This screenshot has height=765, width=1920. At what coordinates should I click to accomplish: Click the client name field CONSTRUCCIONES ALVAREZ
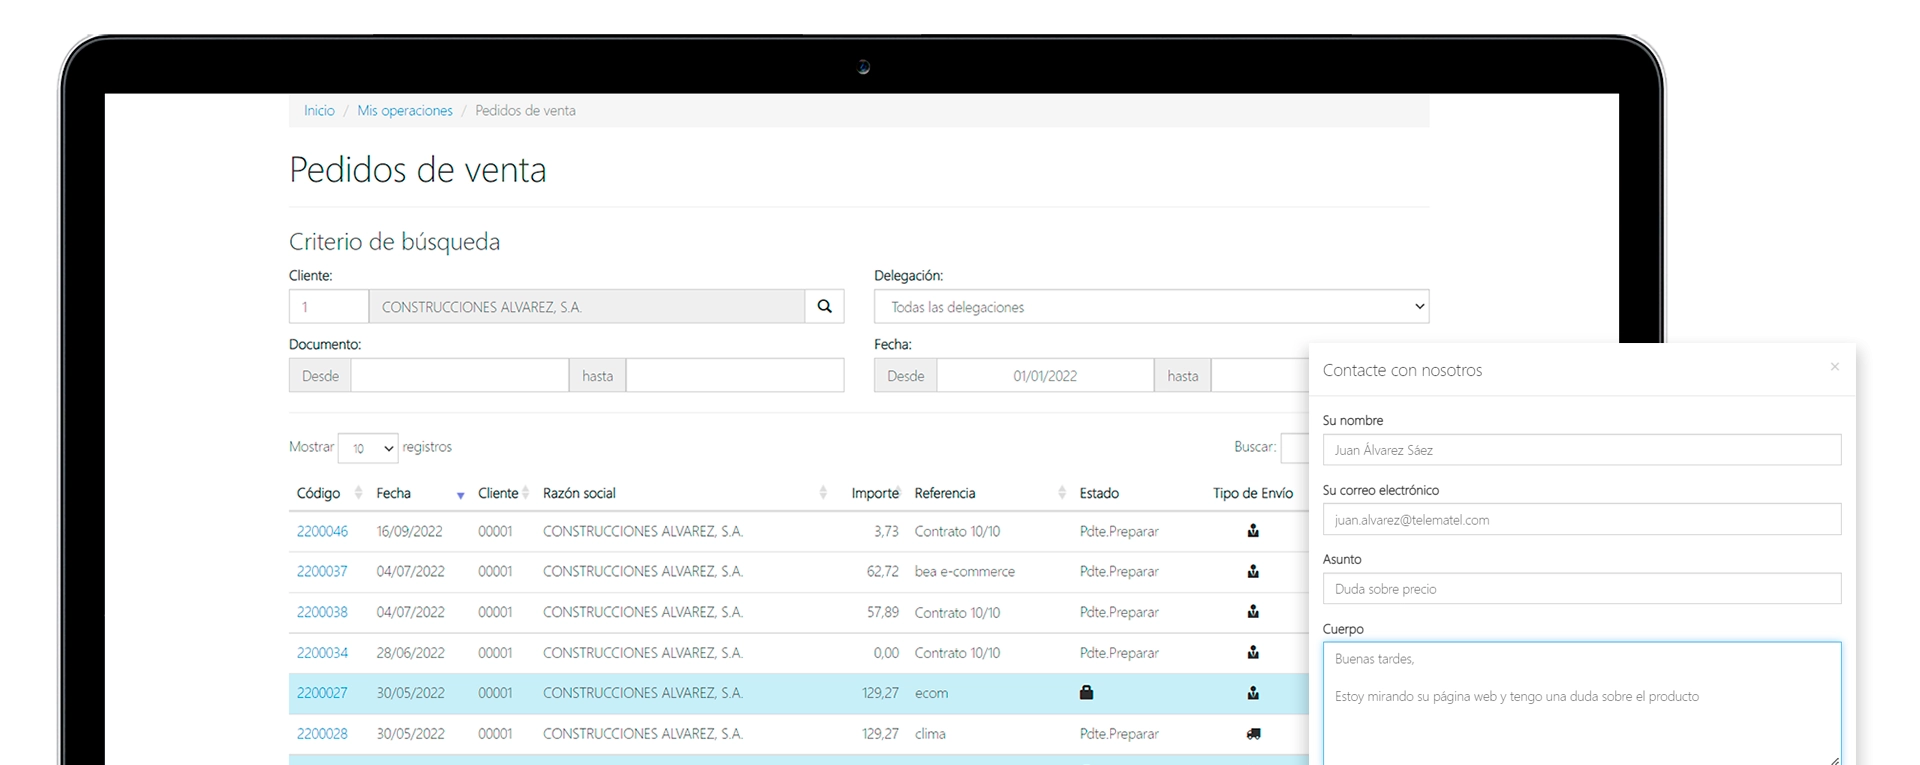click(587, 306)
